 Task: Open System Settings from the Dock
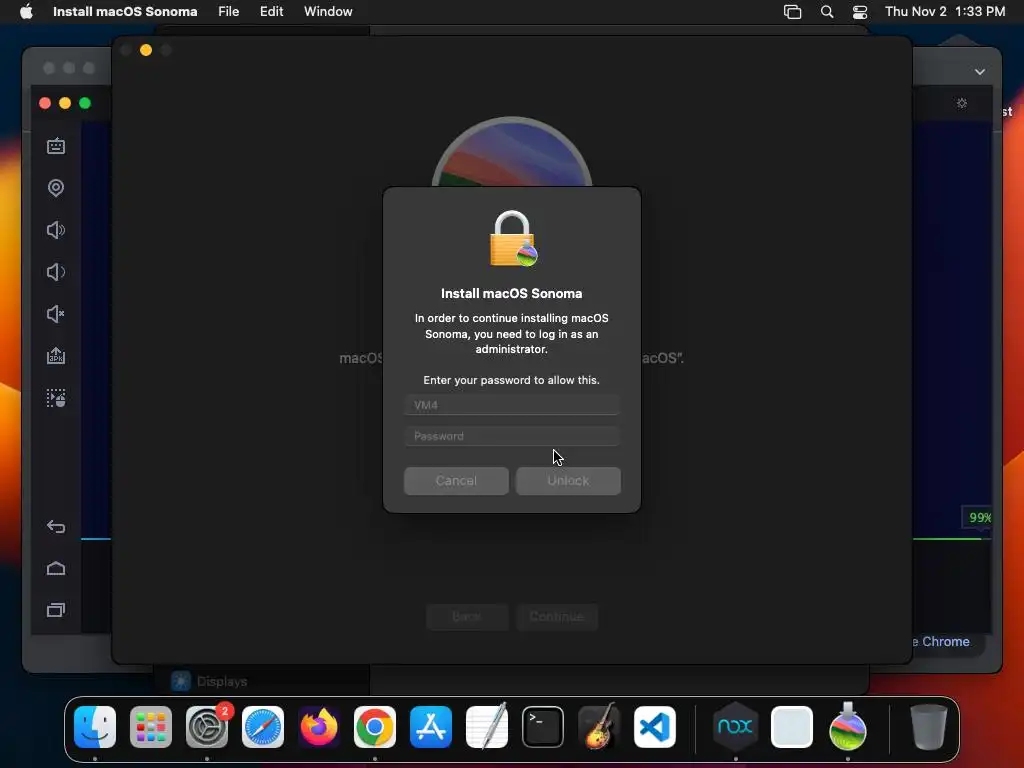point(207,727)
